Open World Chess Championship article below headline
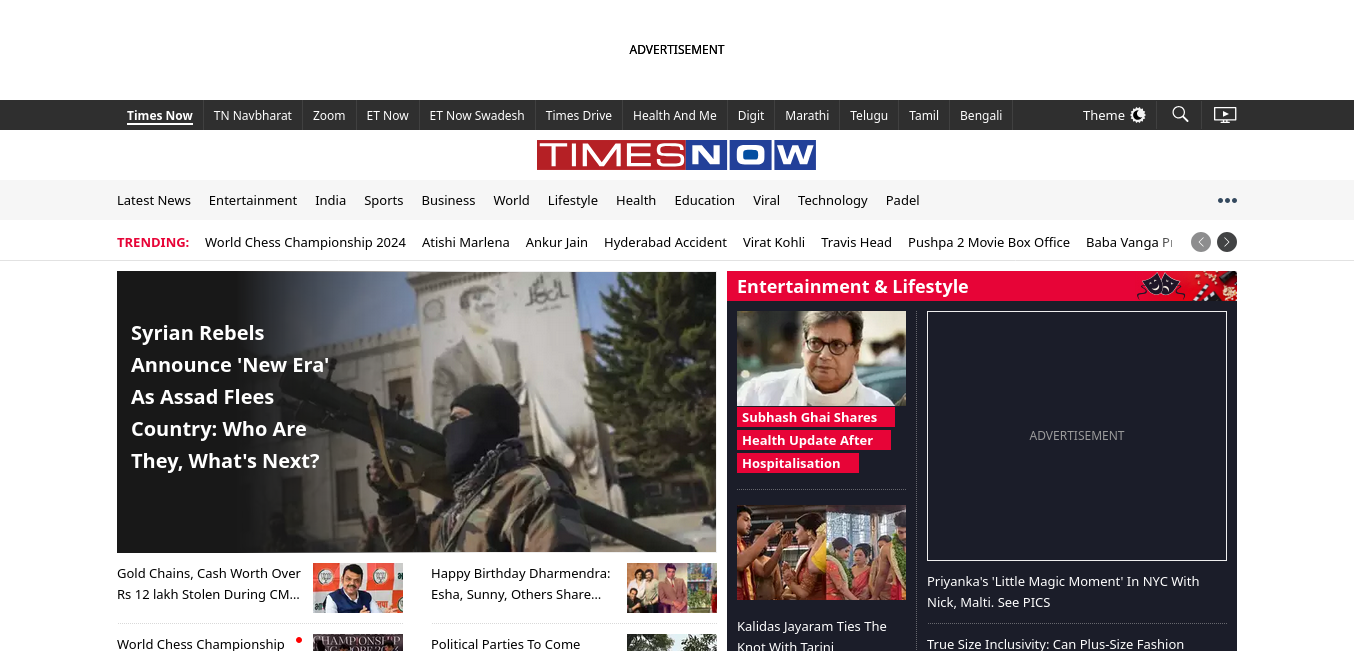Screen dimensions: 1366x651 click(201, 643)
